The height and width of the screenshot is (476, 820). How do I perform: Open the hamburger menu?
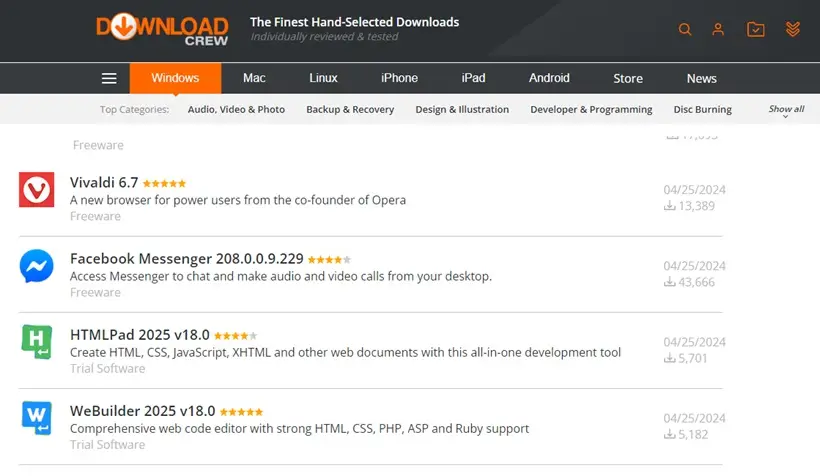pyautogui.click(x=109, y=78)
